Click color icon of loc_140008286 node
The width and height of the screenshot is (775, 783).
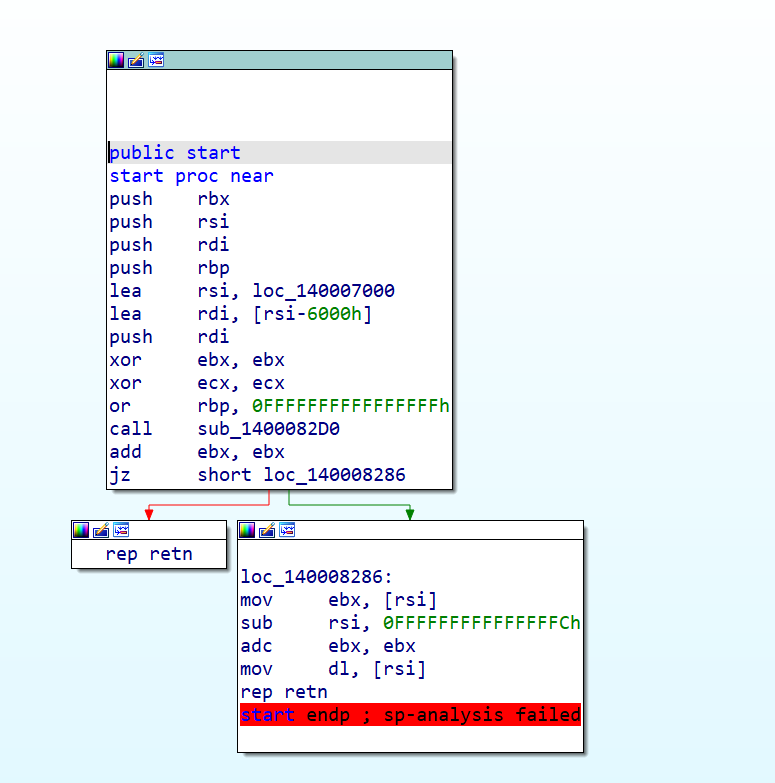[247, 530]
